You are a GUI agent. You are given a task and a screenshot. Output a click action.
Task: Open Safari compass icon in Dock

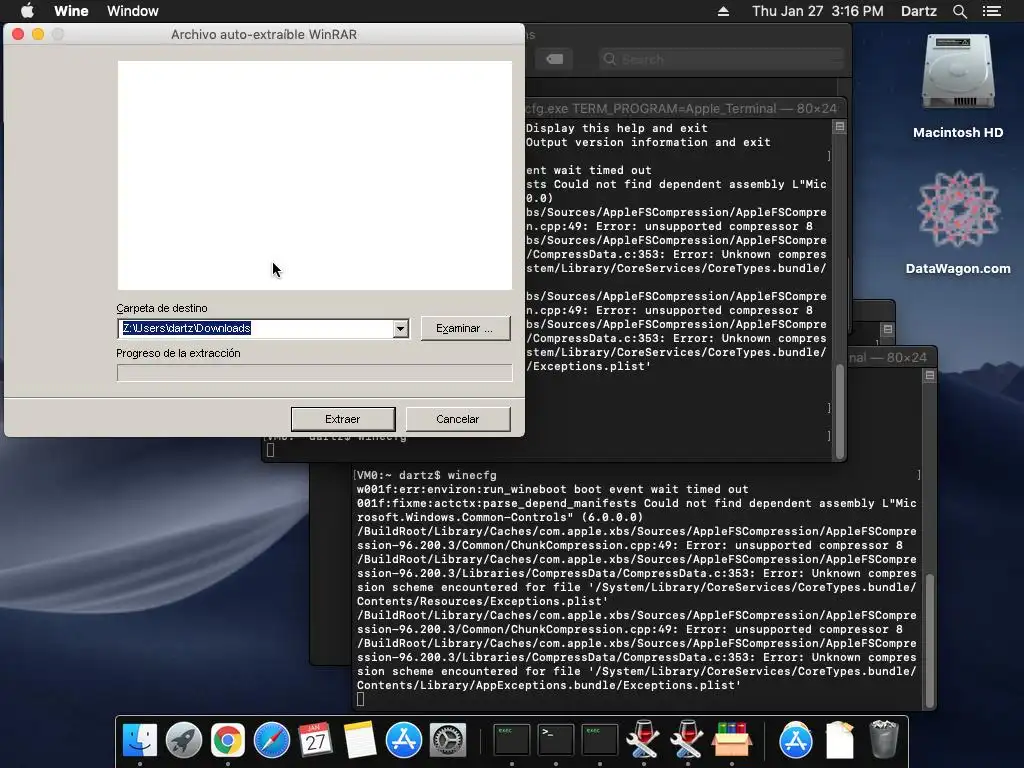[272, 740]
